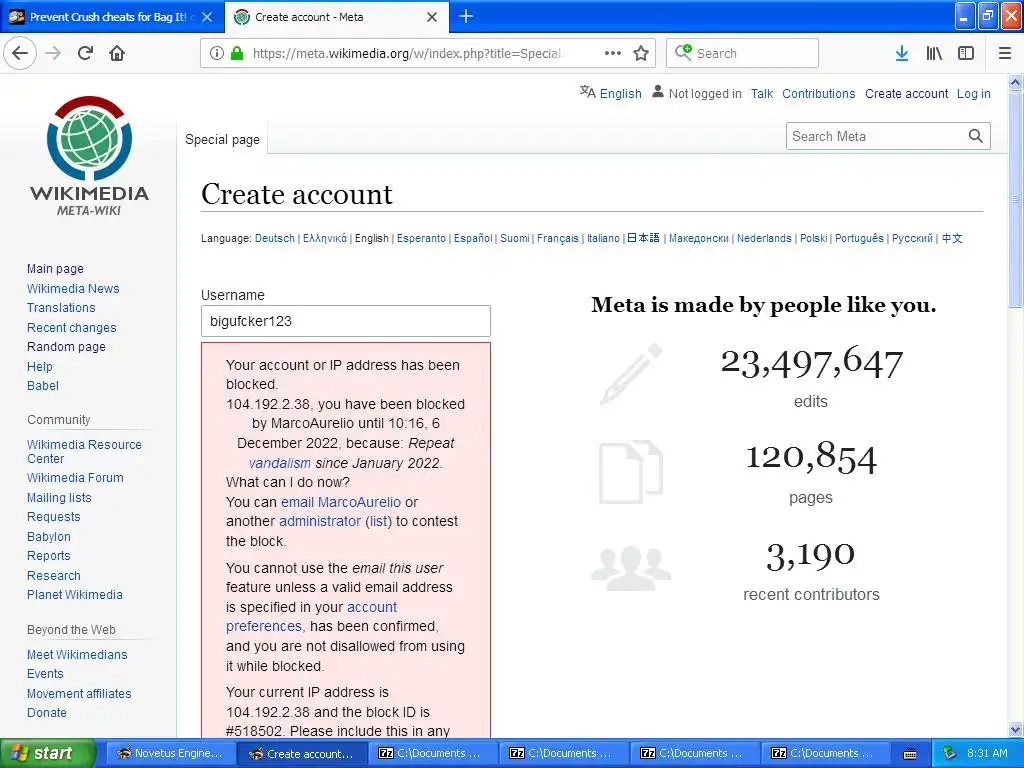Click the email MarcoAurelio link
The height and width of the screenshot is (768, 1024).
point(341,502)
